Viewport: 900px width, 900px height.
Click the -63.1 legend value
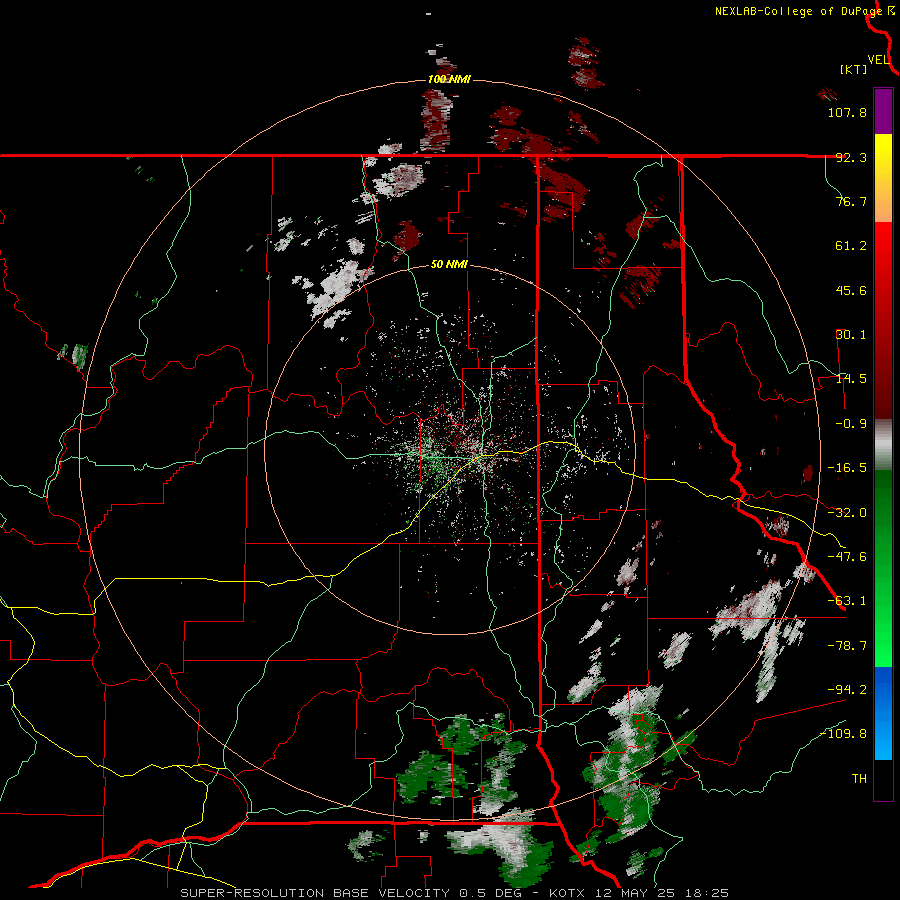pyautogui.click(x=847, y=601)
